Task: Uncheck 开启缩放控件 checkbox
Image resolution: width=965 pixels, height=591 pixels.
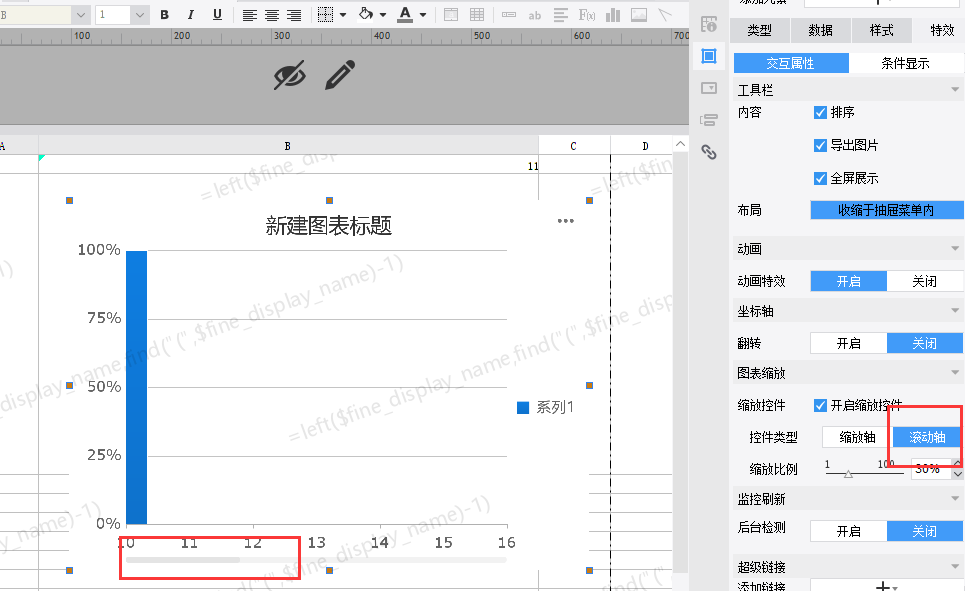Action: [x=820, y=405]
